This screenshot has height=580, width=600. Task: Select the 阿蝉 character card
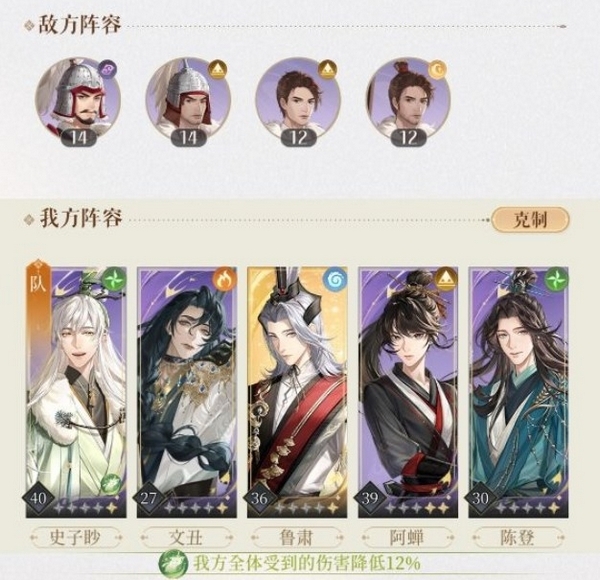coord(408,392)
